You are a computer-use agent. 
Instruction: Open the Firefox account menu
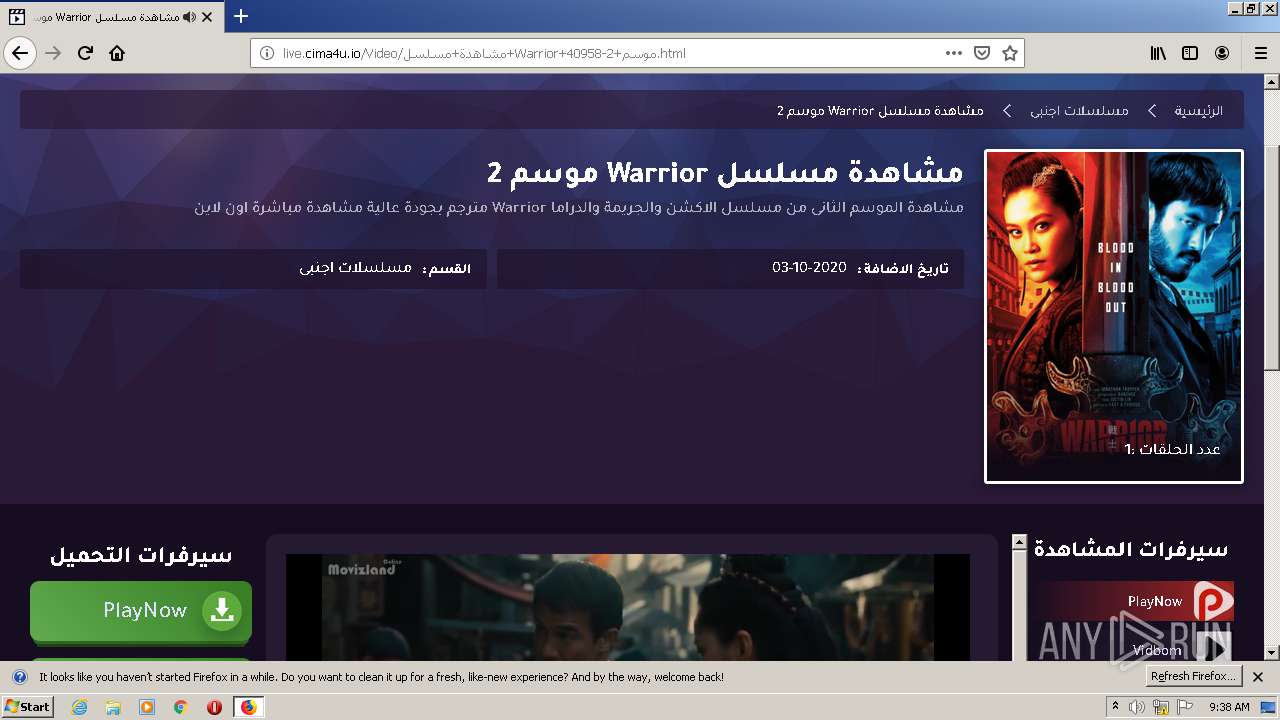coord(1222,53)
